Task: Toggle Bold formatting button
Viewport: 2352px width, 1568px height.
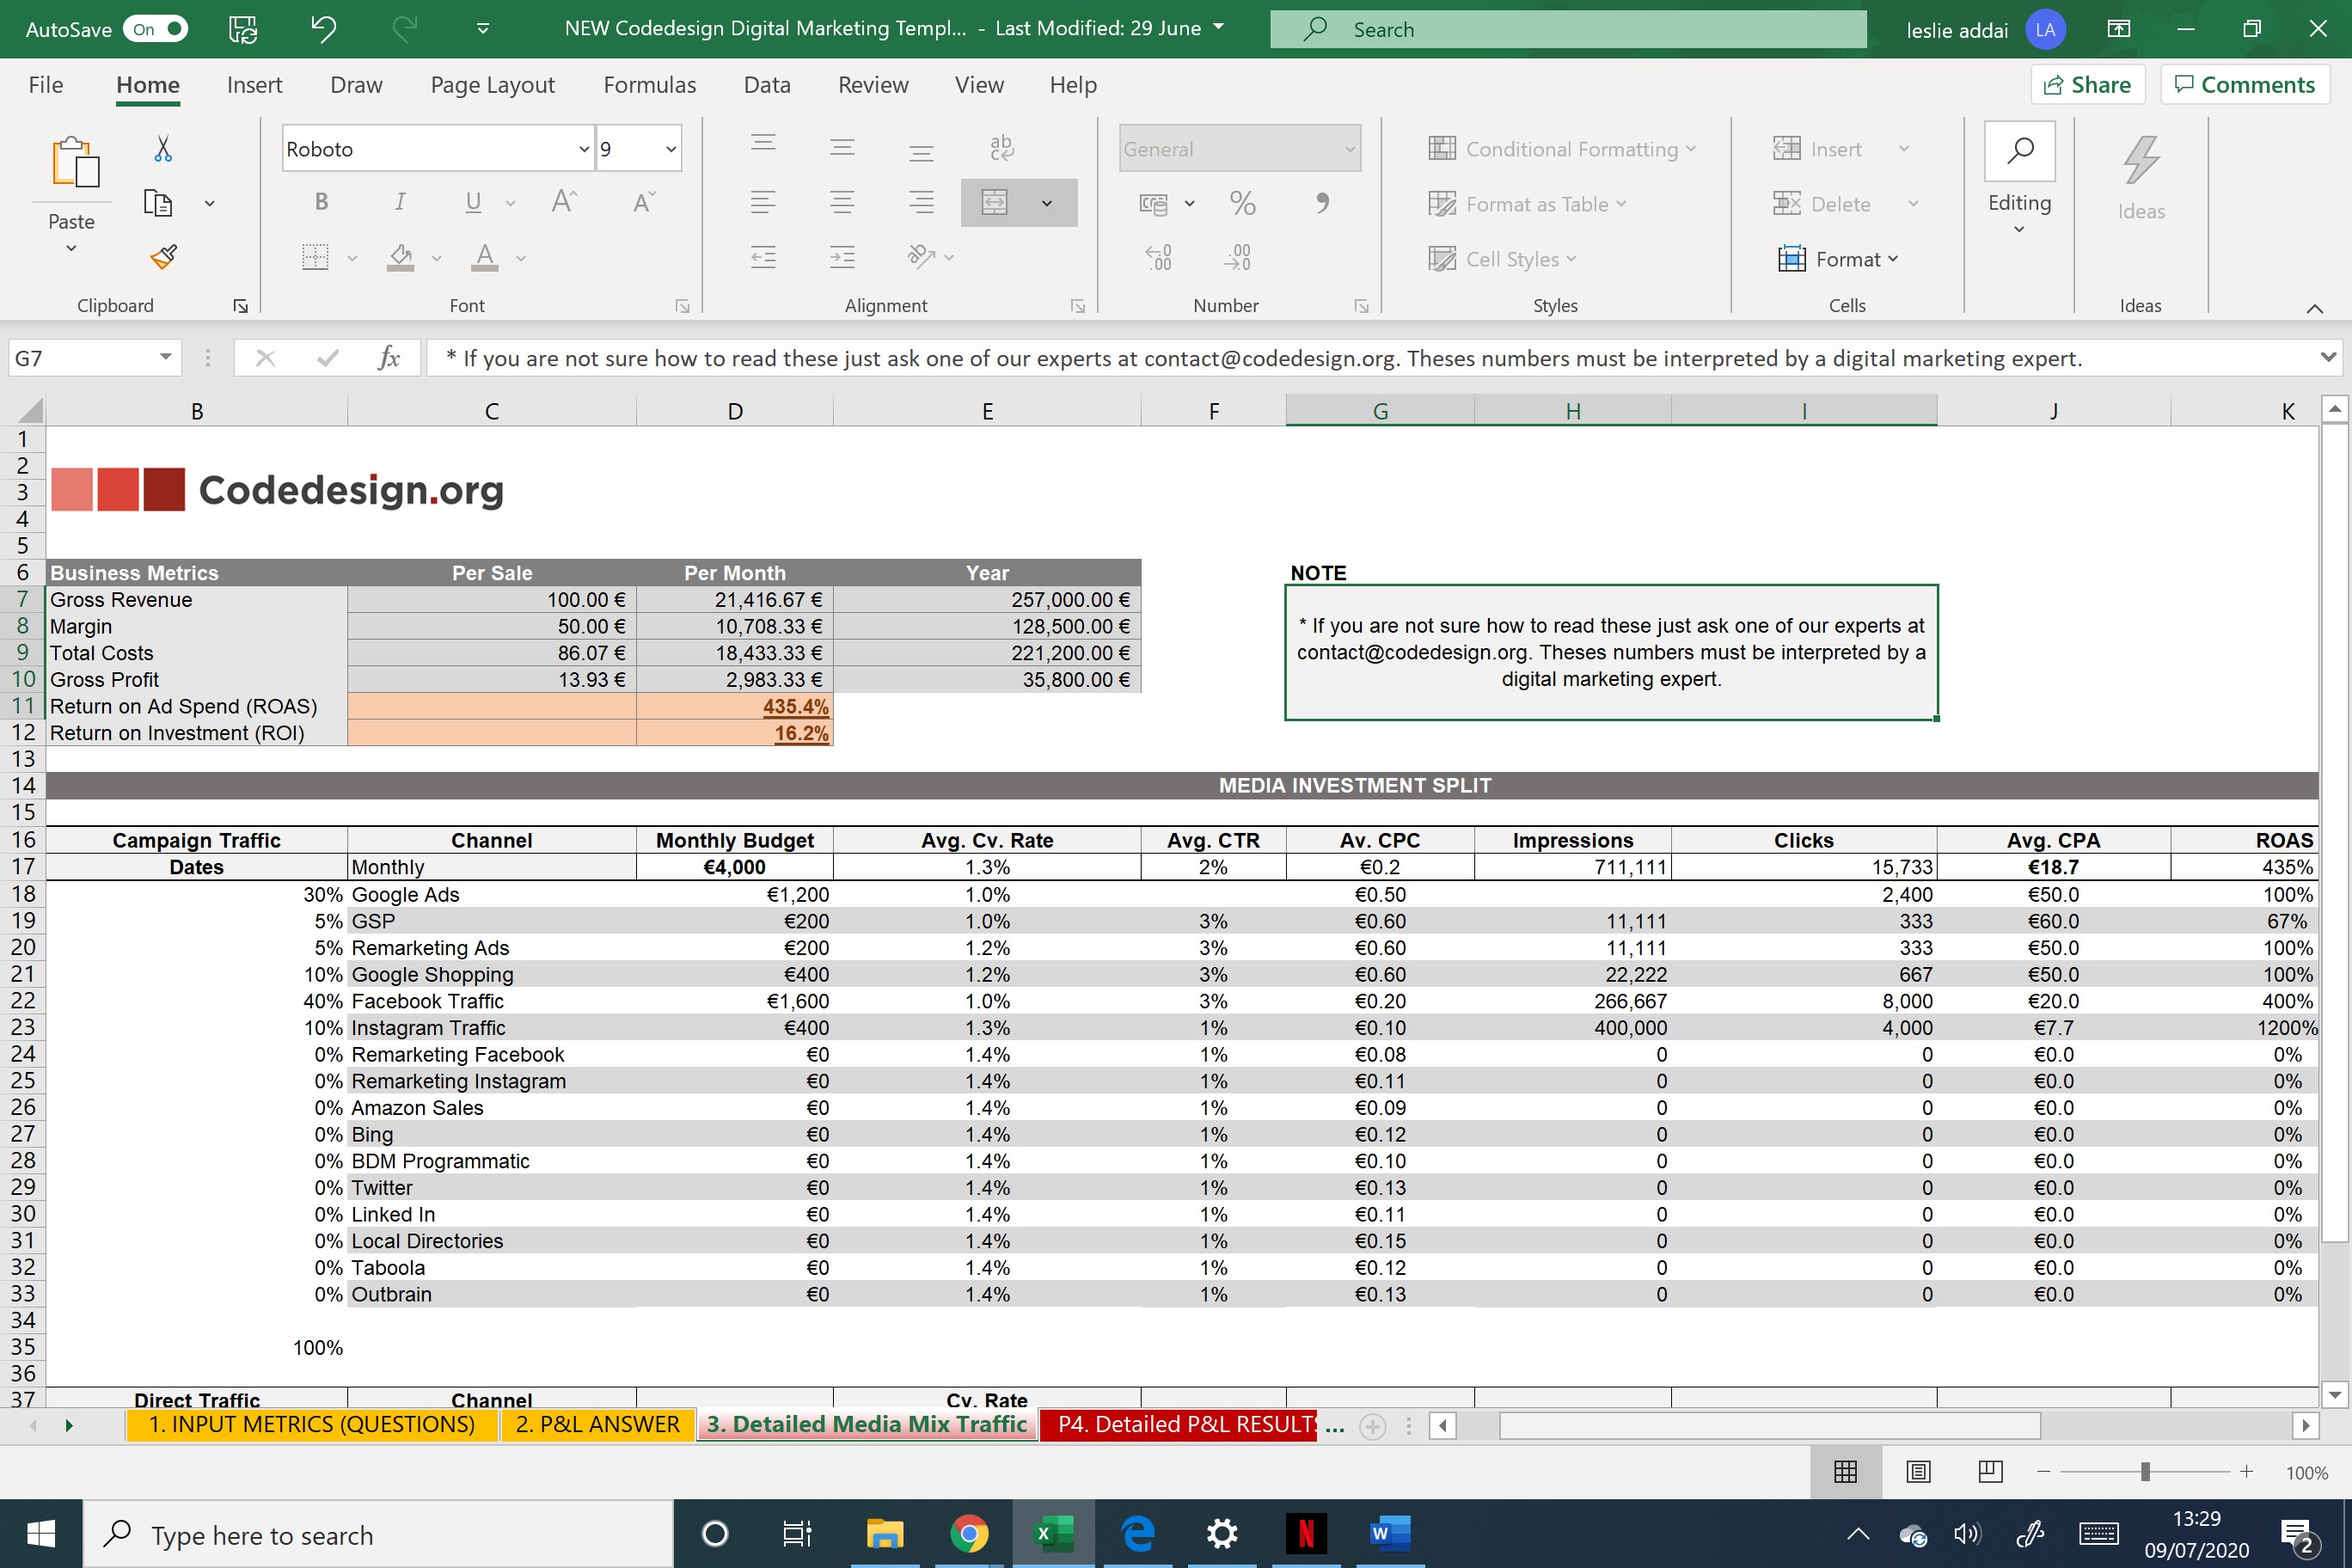Action: (321, 203)
